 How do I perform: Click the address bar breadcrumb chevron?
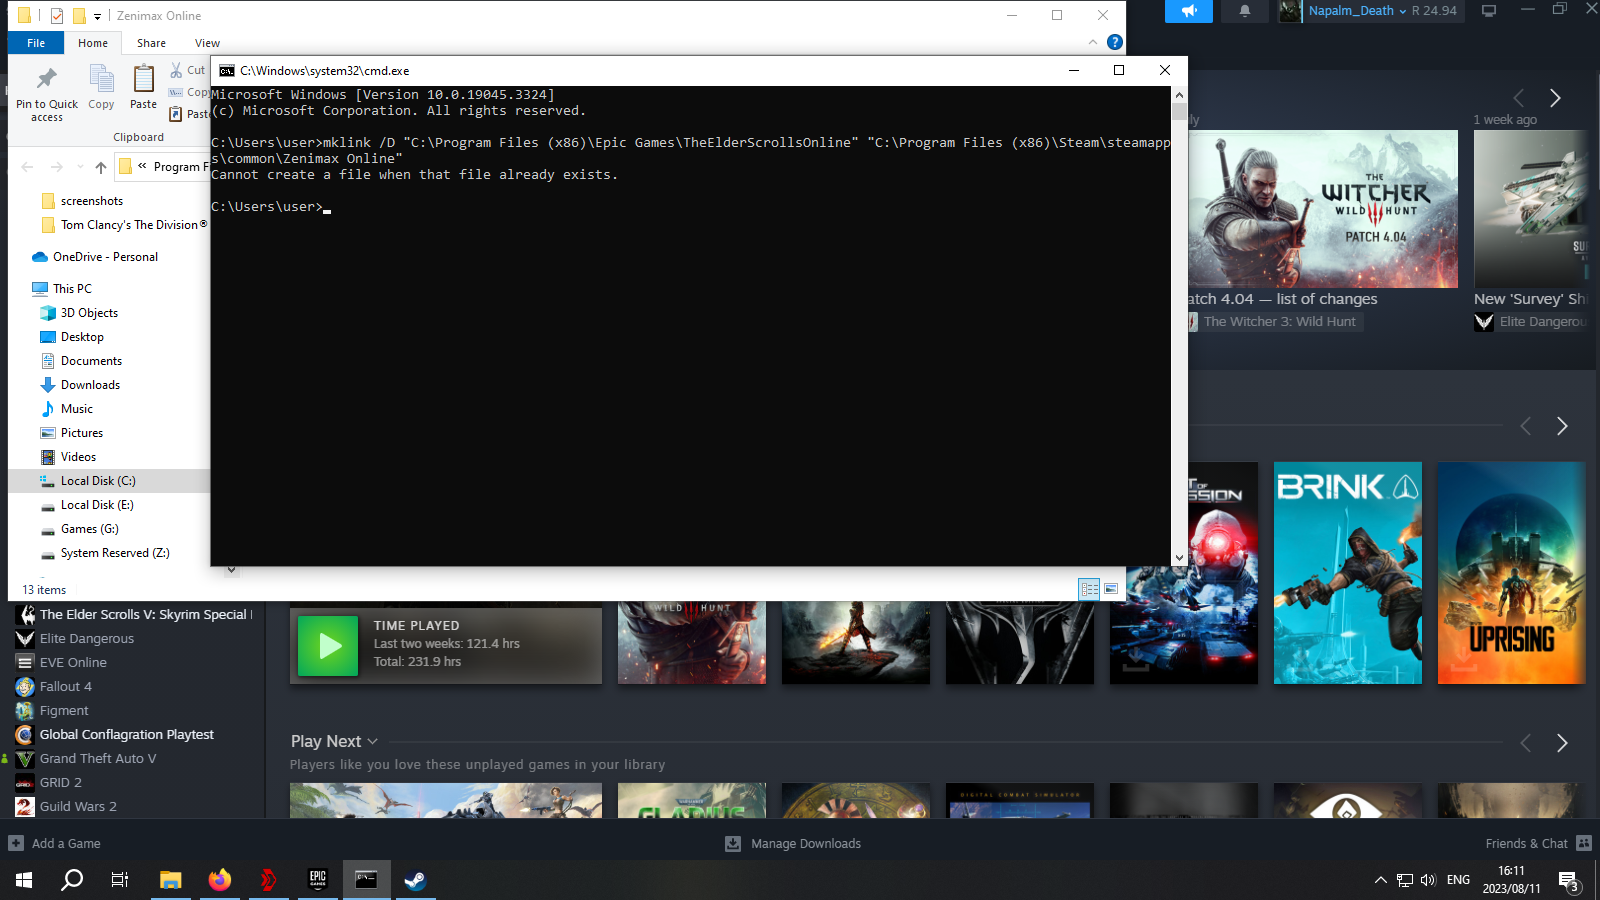[142, 166]
